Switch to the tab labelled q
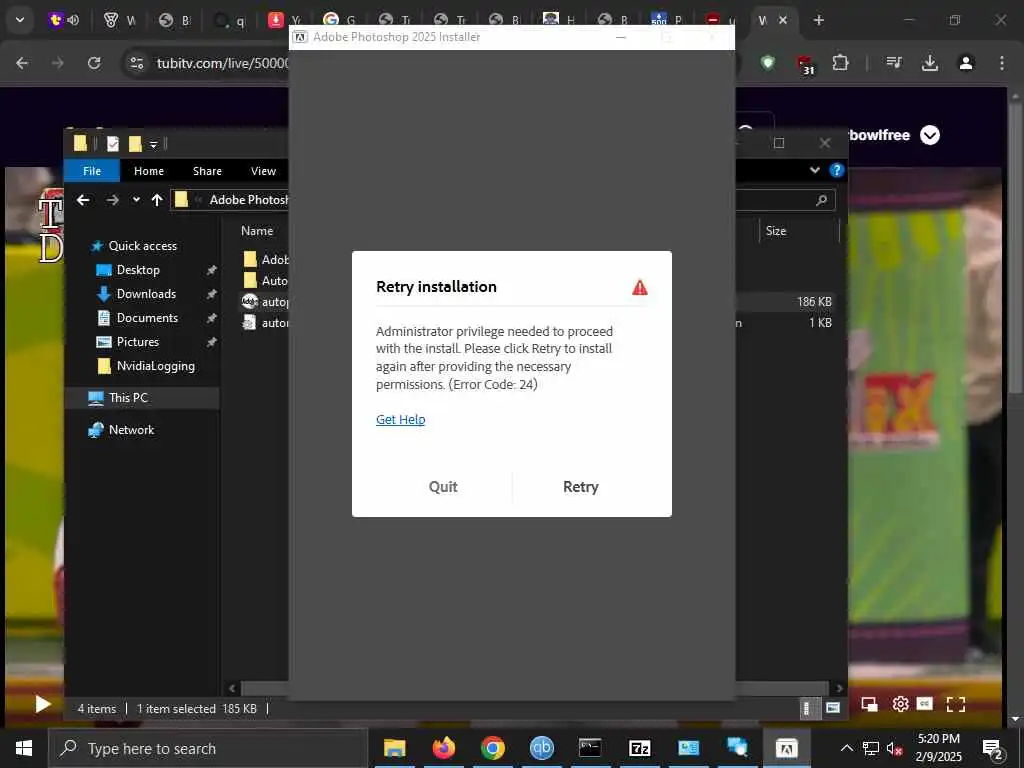The image size is (1024, 768). [229, 21]
